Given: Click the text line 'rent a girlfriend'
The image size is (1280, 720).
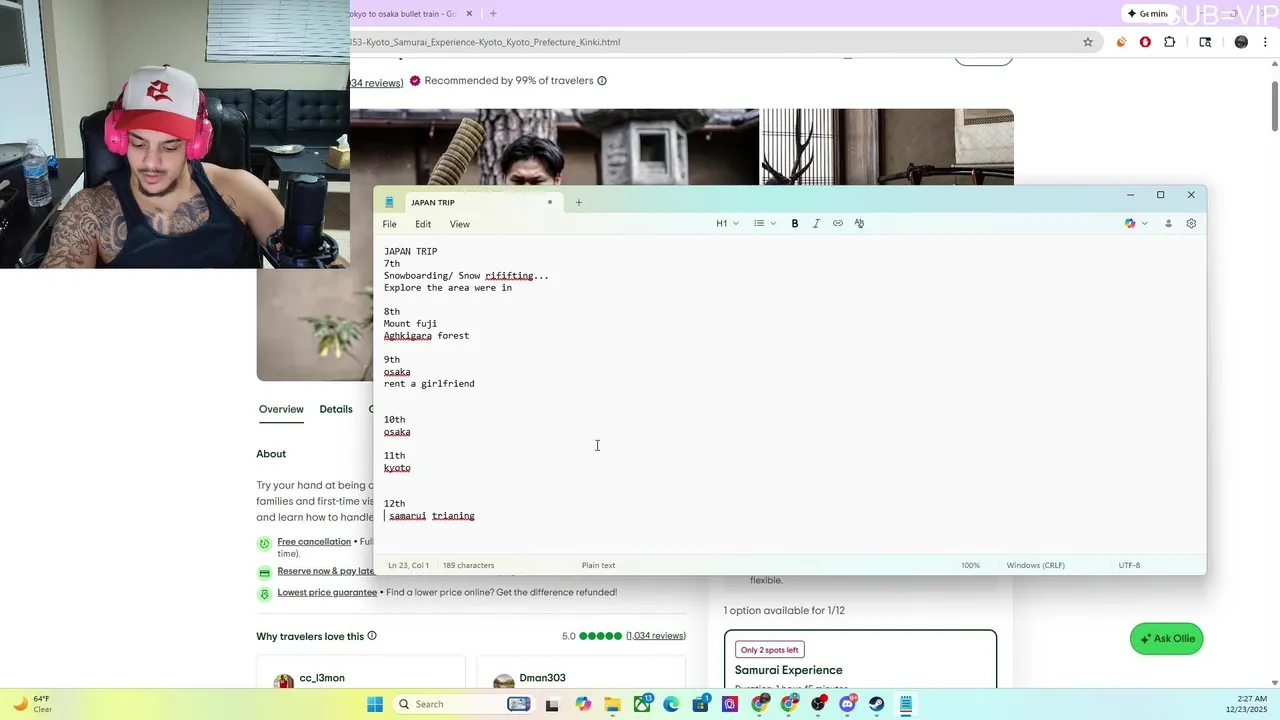Looking at the screenshot, I should pyautogui.click(x=429, y=384).
